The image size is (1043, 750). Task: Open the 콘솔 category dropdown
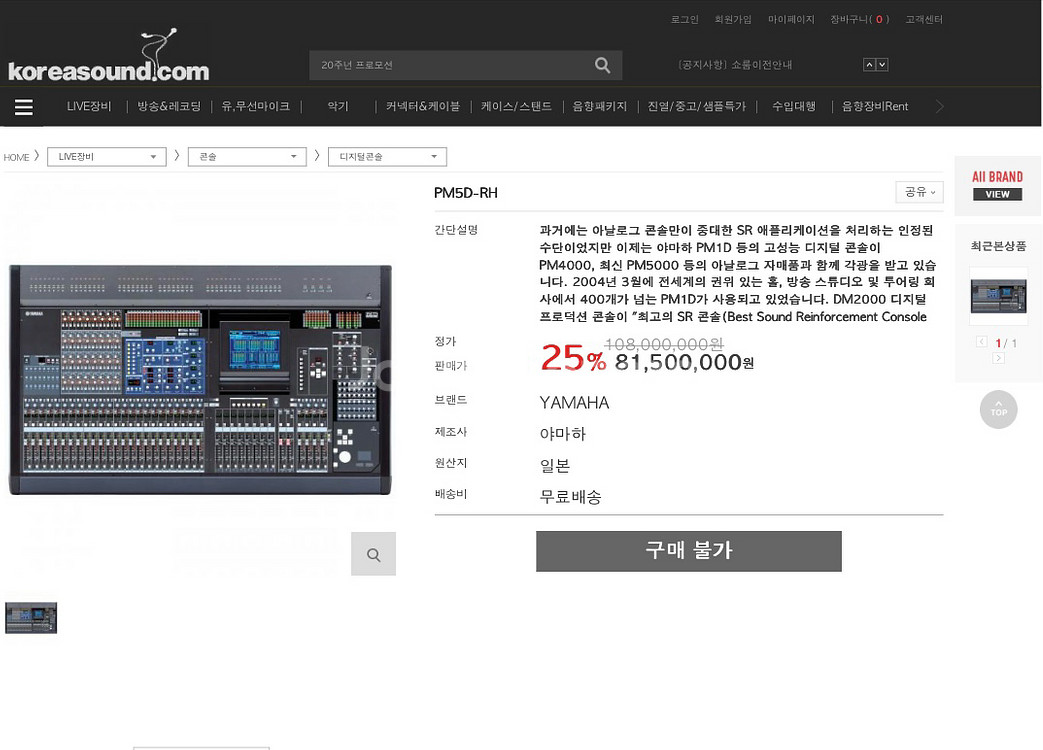247,156
